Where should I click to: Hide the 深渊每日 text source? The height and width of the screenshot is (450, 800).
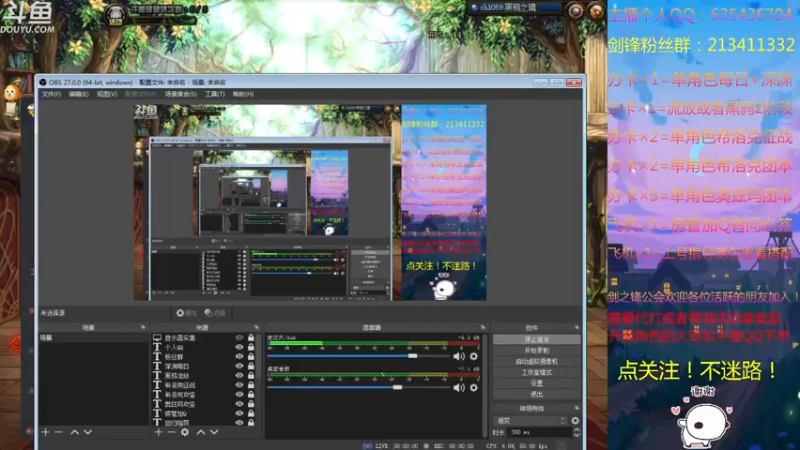(x=239, y=366)
